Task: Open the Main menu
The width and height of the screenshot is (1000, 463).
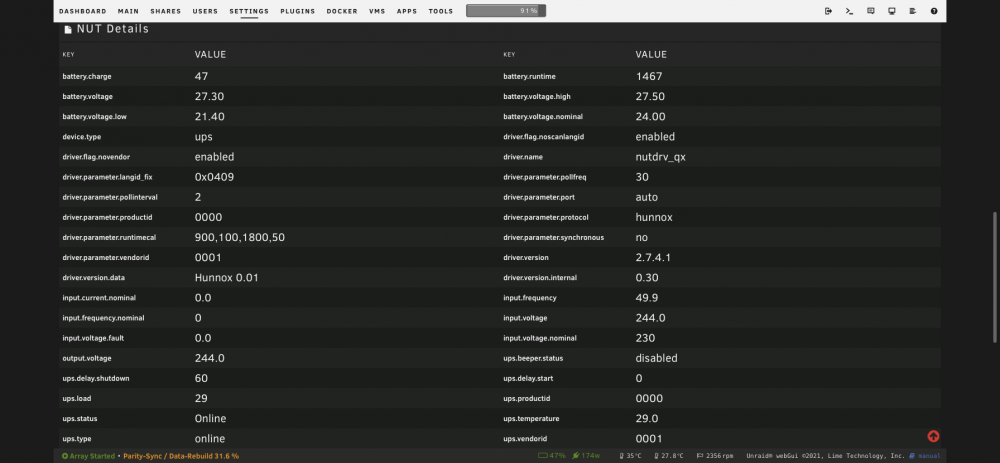Action: (128, 11)
